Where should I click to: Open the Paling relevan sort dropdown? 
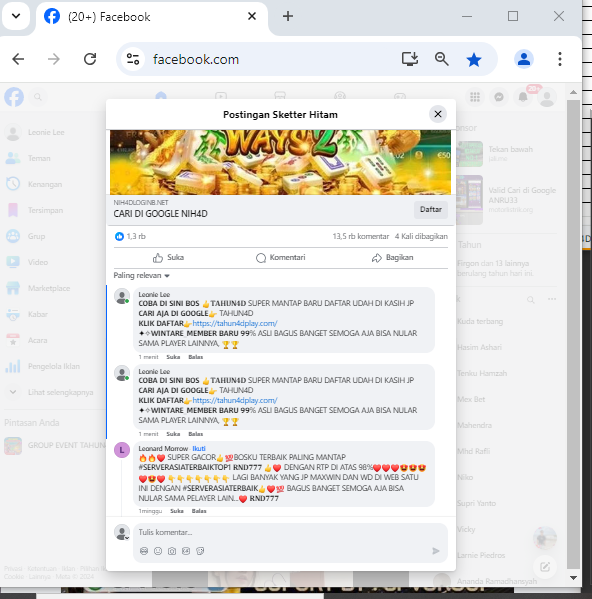(x=141, y=275)
